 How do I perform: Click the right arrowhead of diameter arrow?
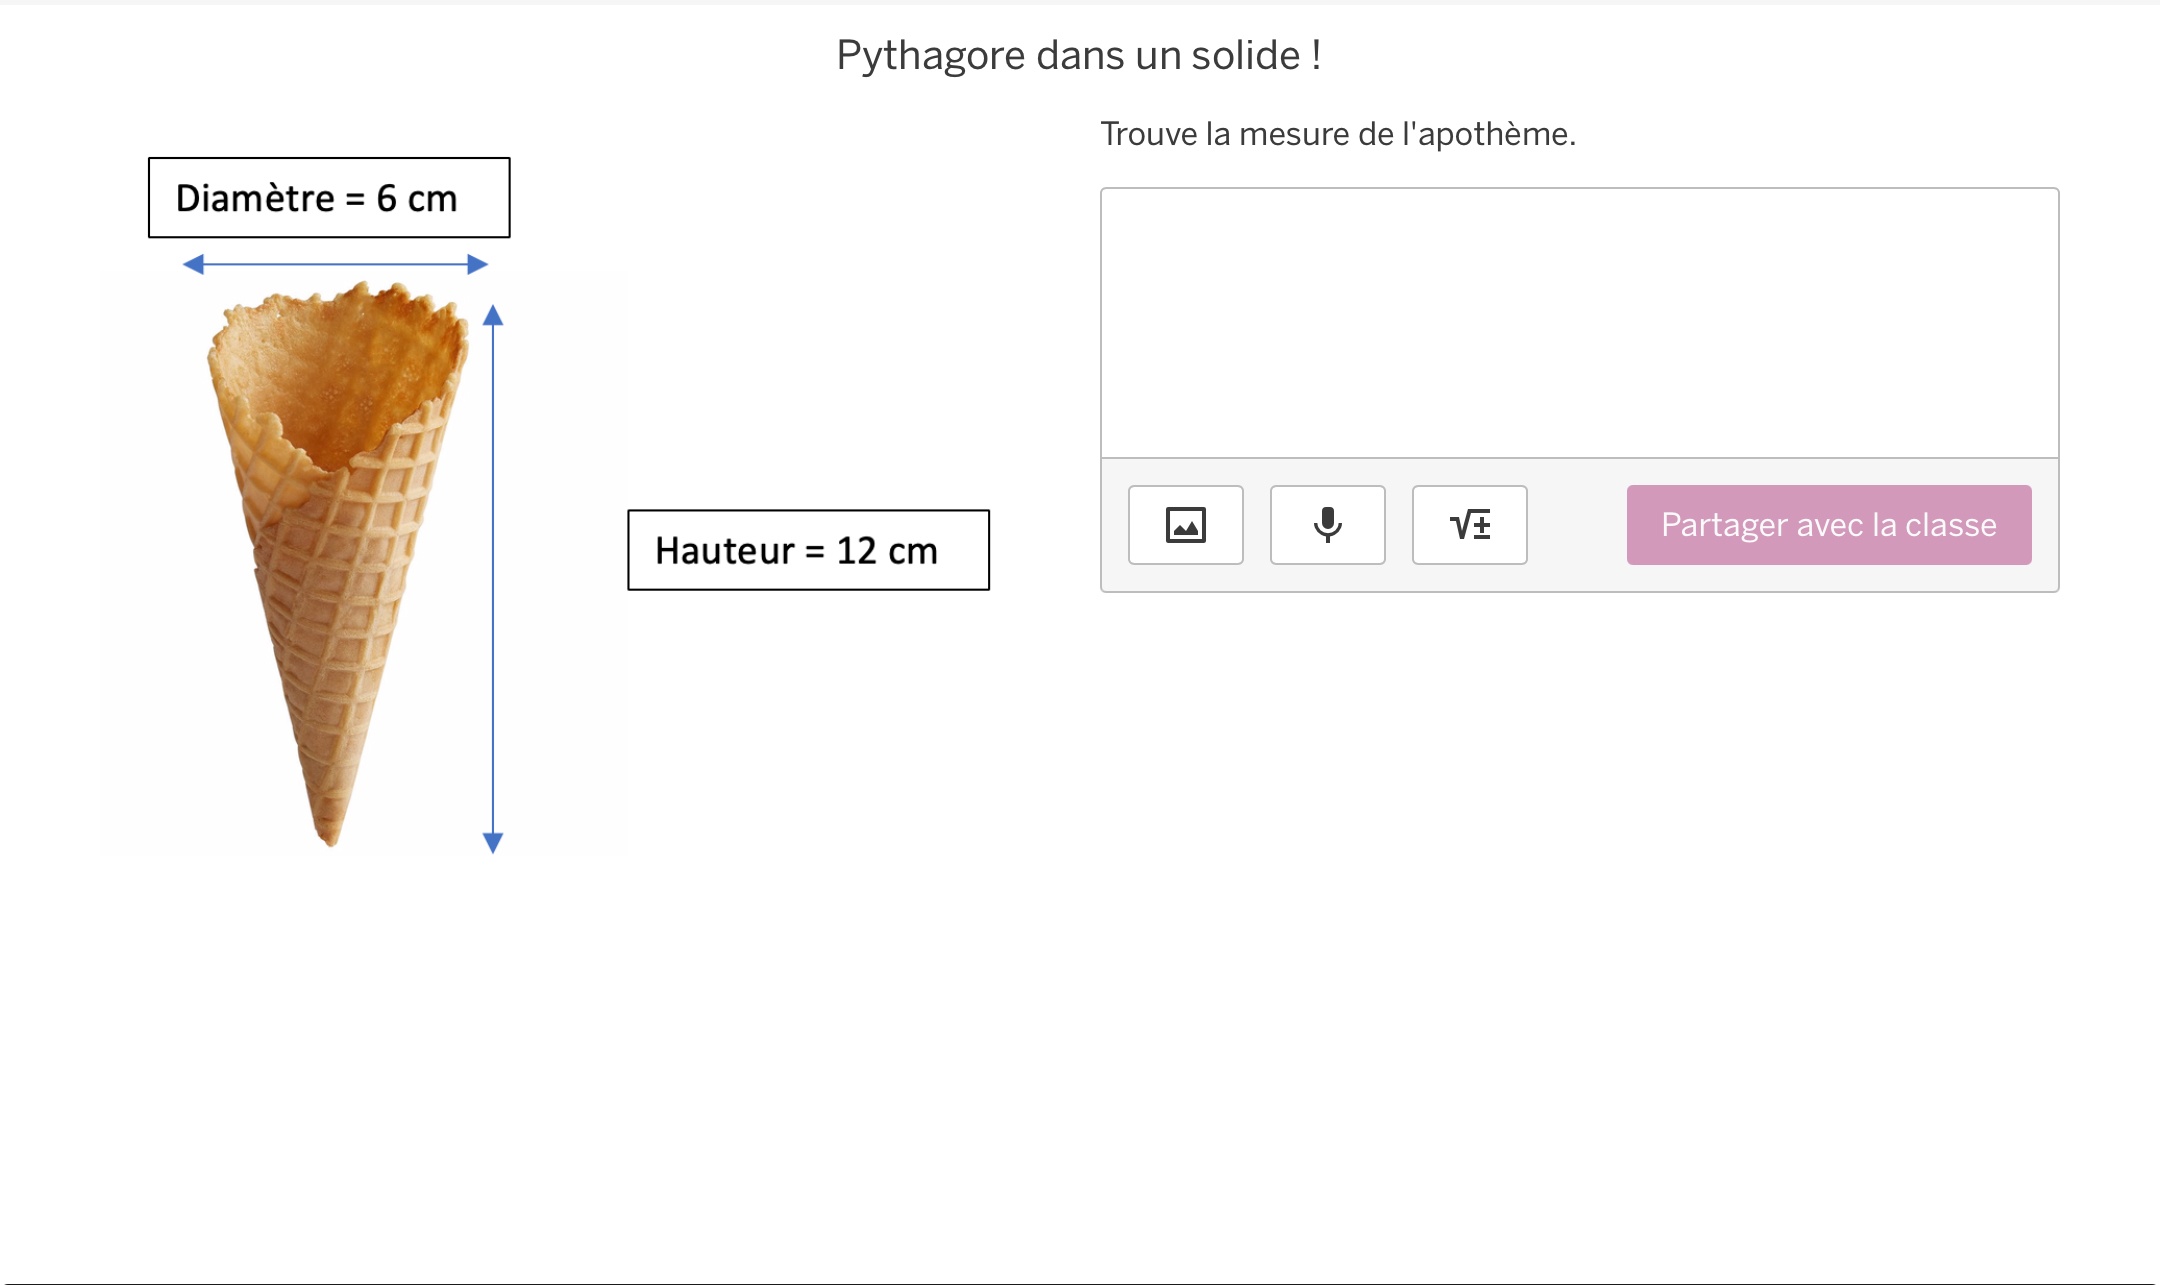[x=478, y=264]
